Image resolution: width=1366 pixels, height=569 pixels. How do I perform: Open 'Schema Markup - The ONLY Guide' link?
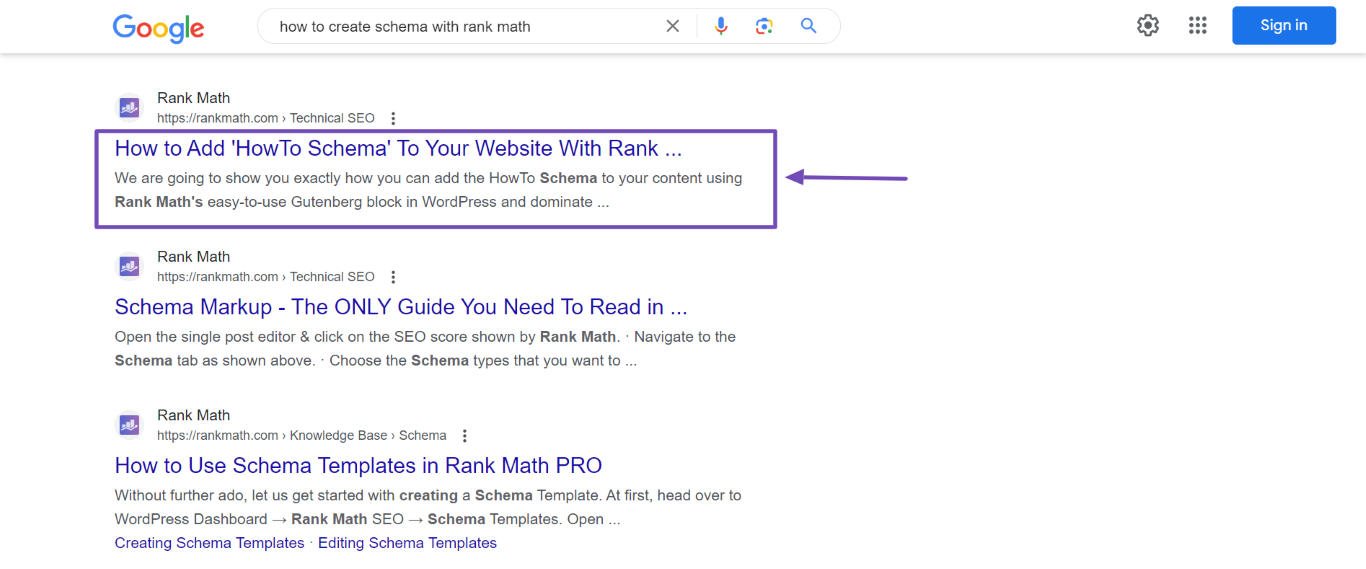point(401,307)
